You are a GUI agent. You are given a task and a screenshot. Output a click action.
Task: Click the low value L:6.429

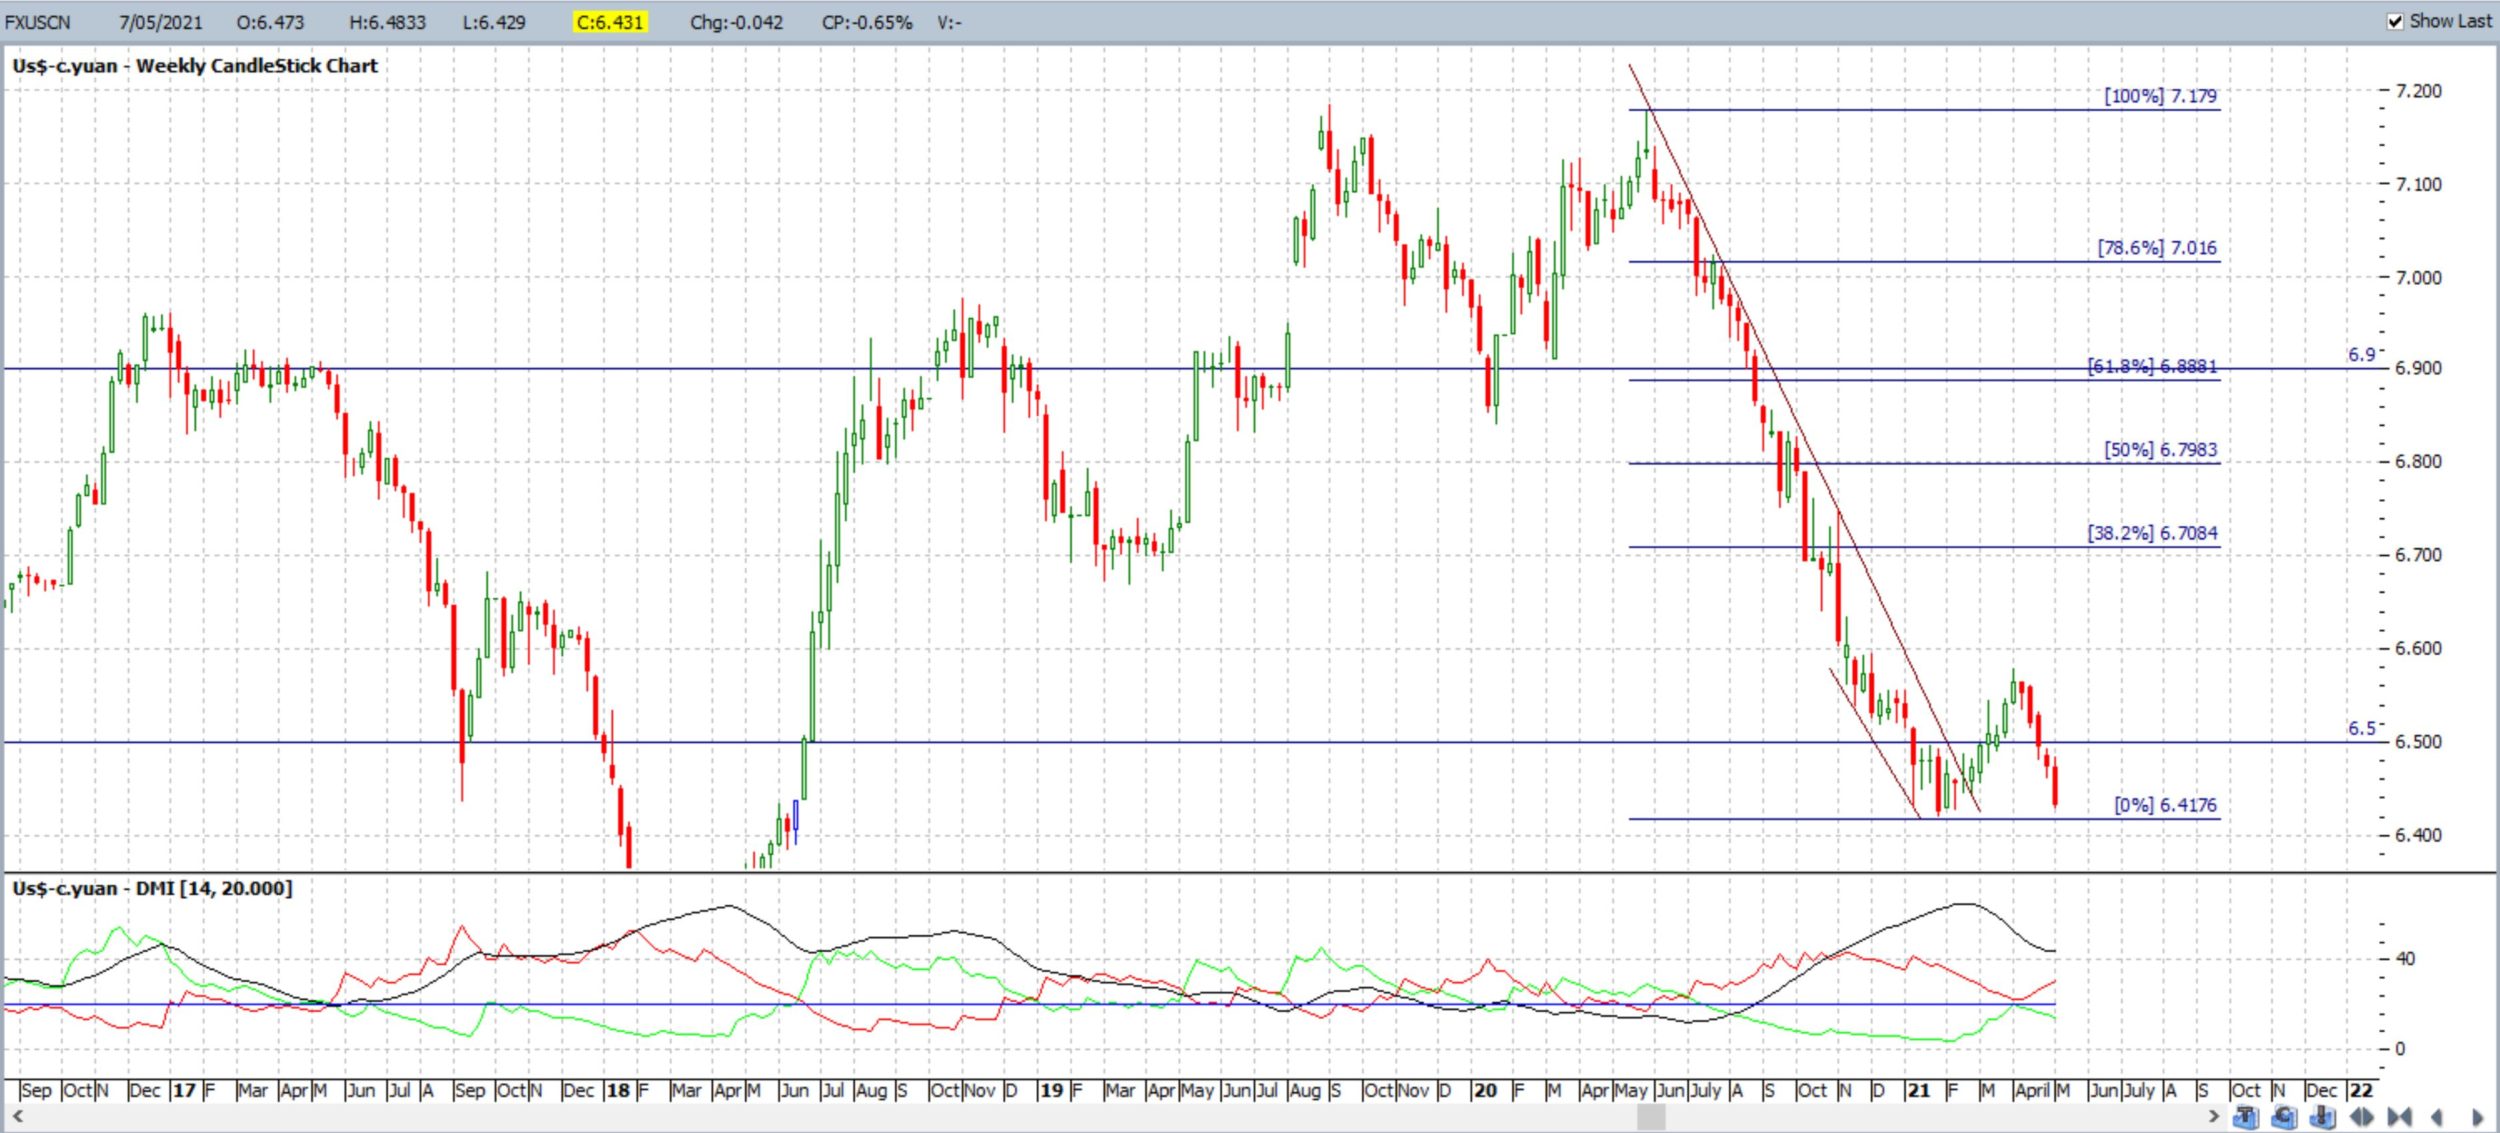pyautogui.click(x=494, y=22)
